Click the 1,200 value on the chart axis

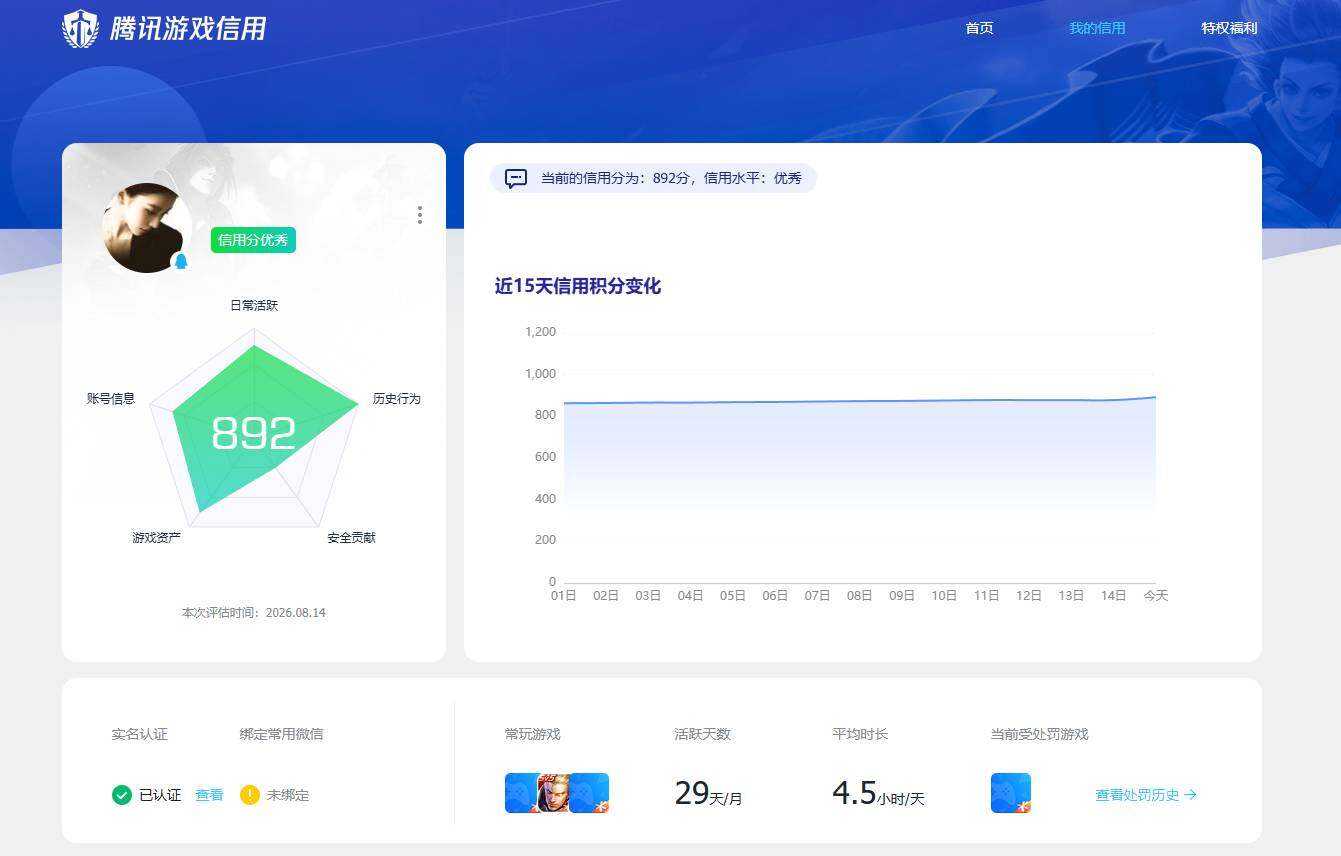[540, 332]
